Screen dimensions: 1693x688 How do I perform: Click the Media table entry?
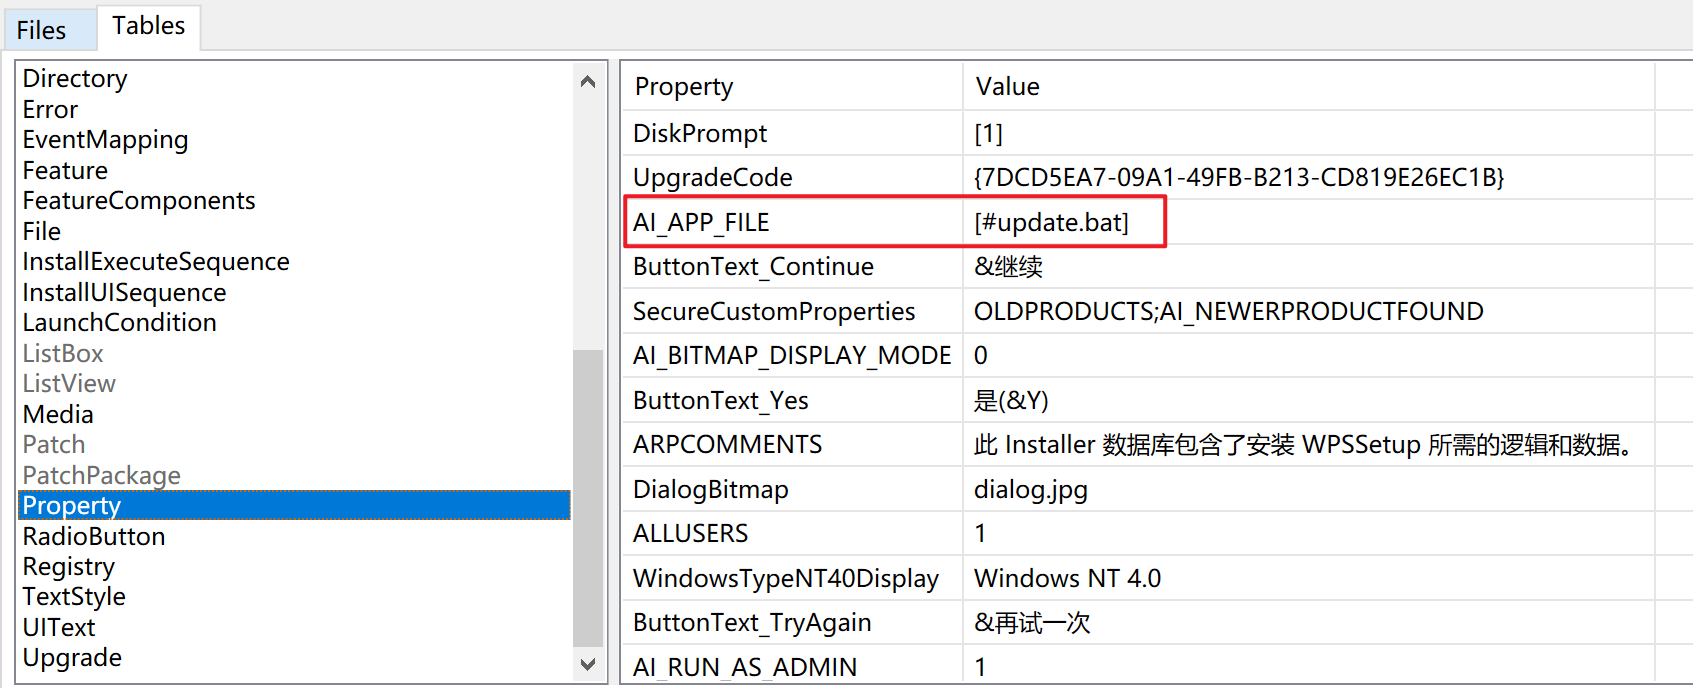pos(58,415)
